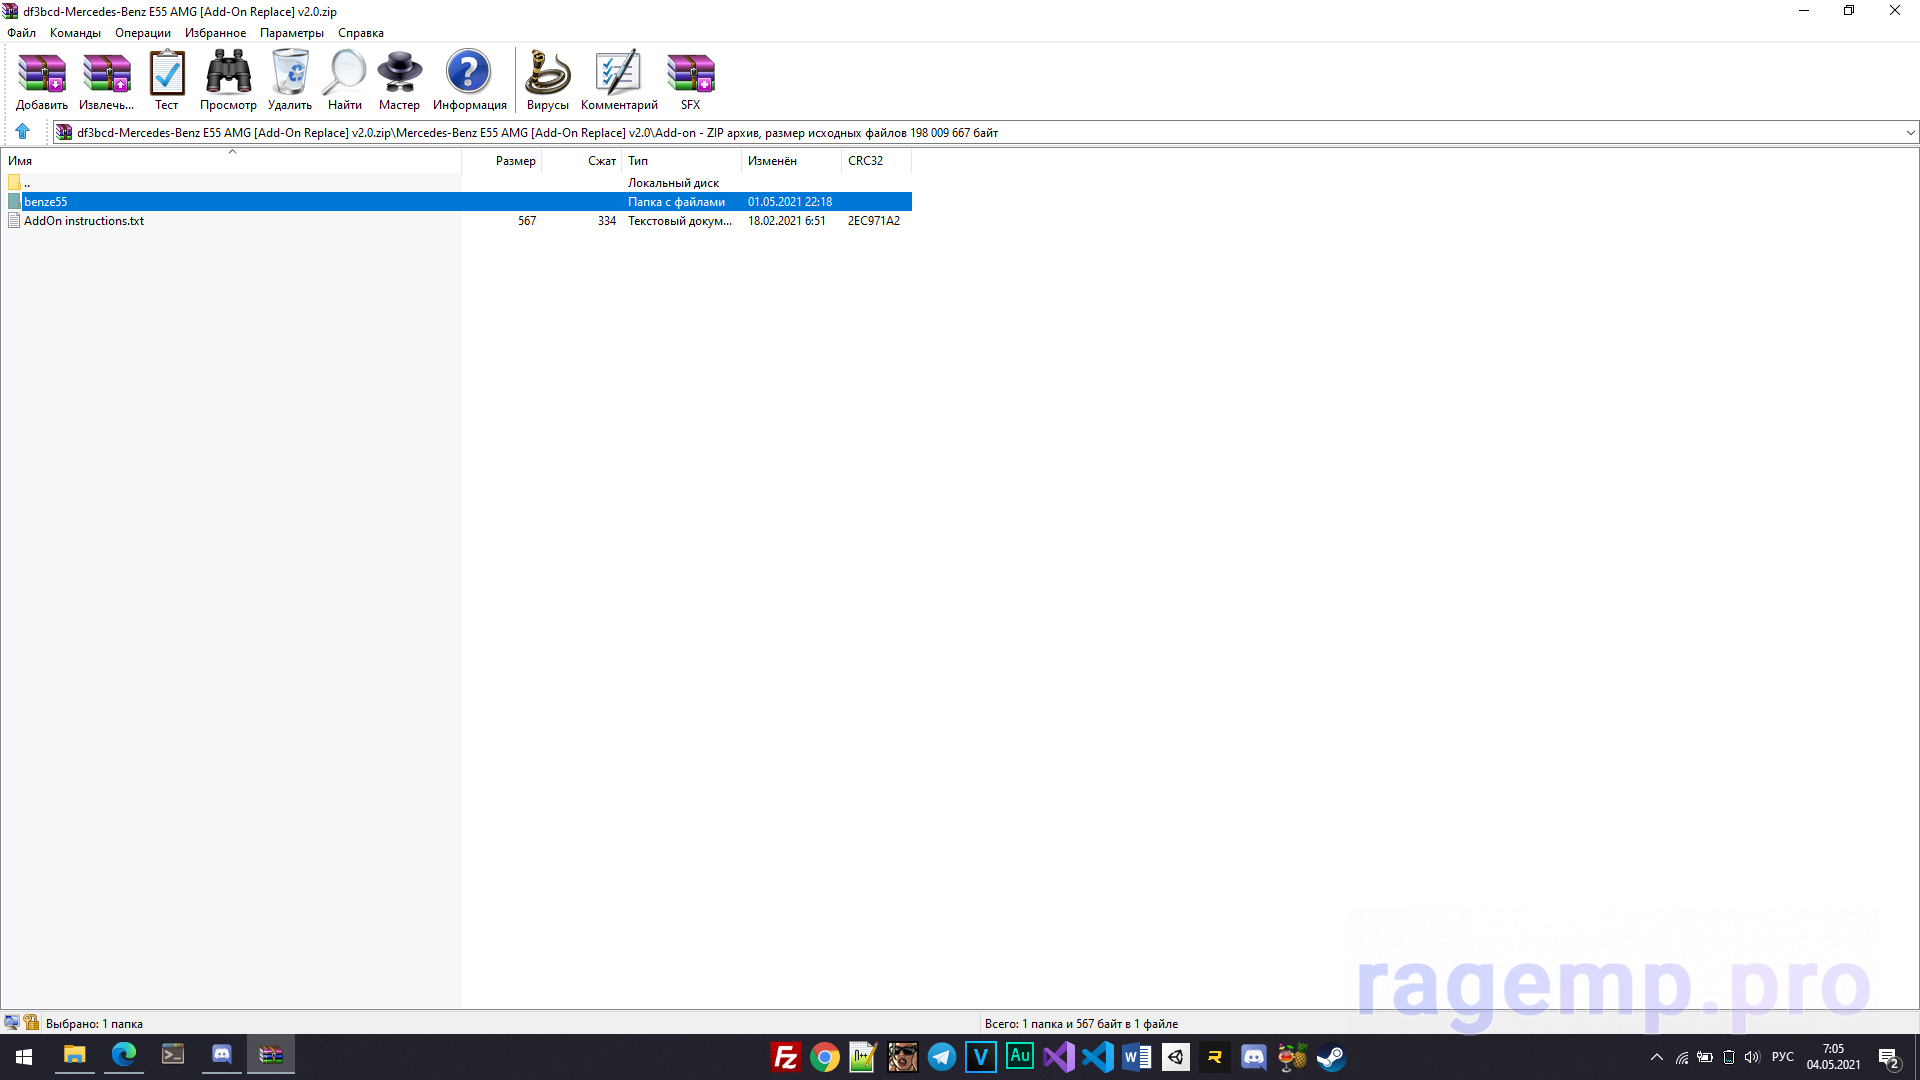This screenshot has height=1080, width=1920.
Task: Click the date 01.05.2021 22:18 cell
Action: click(x=790, y=202)
